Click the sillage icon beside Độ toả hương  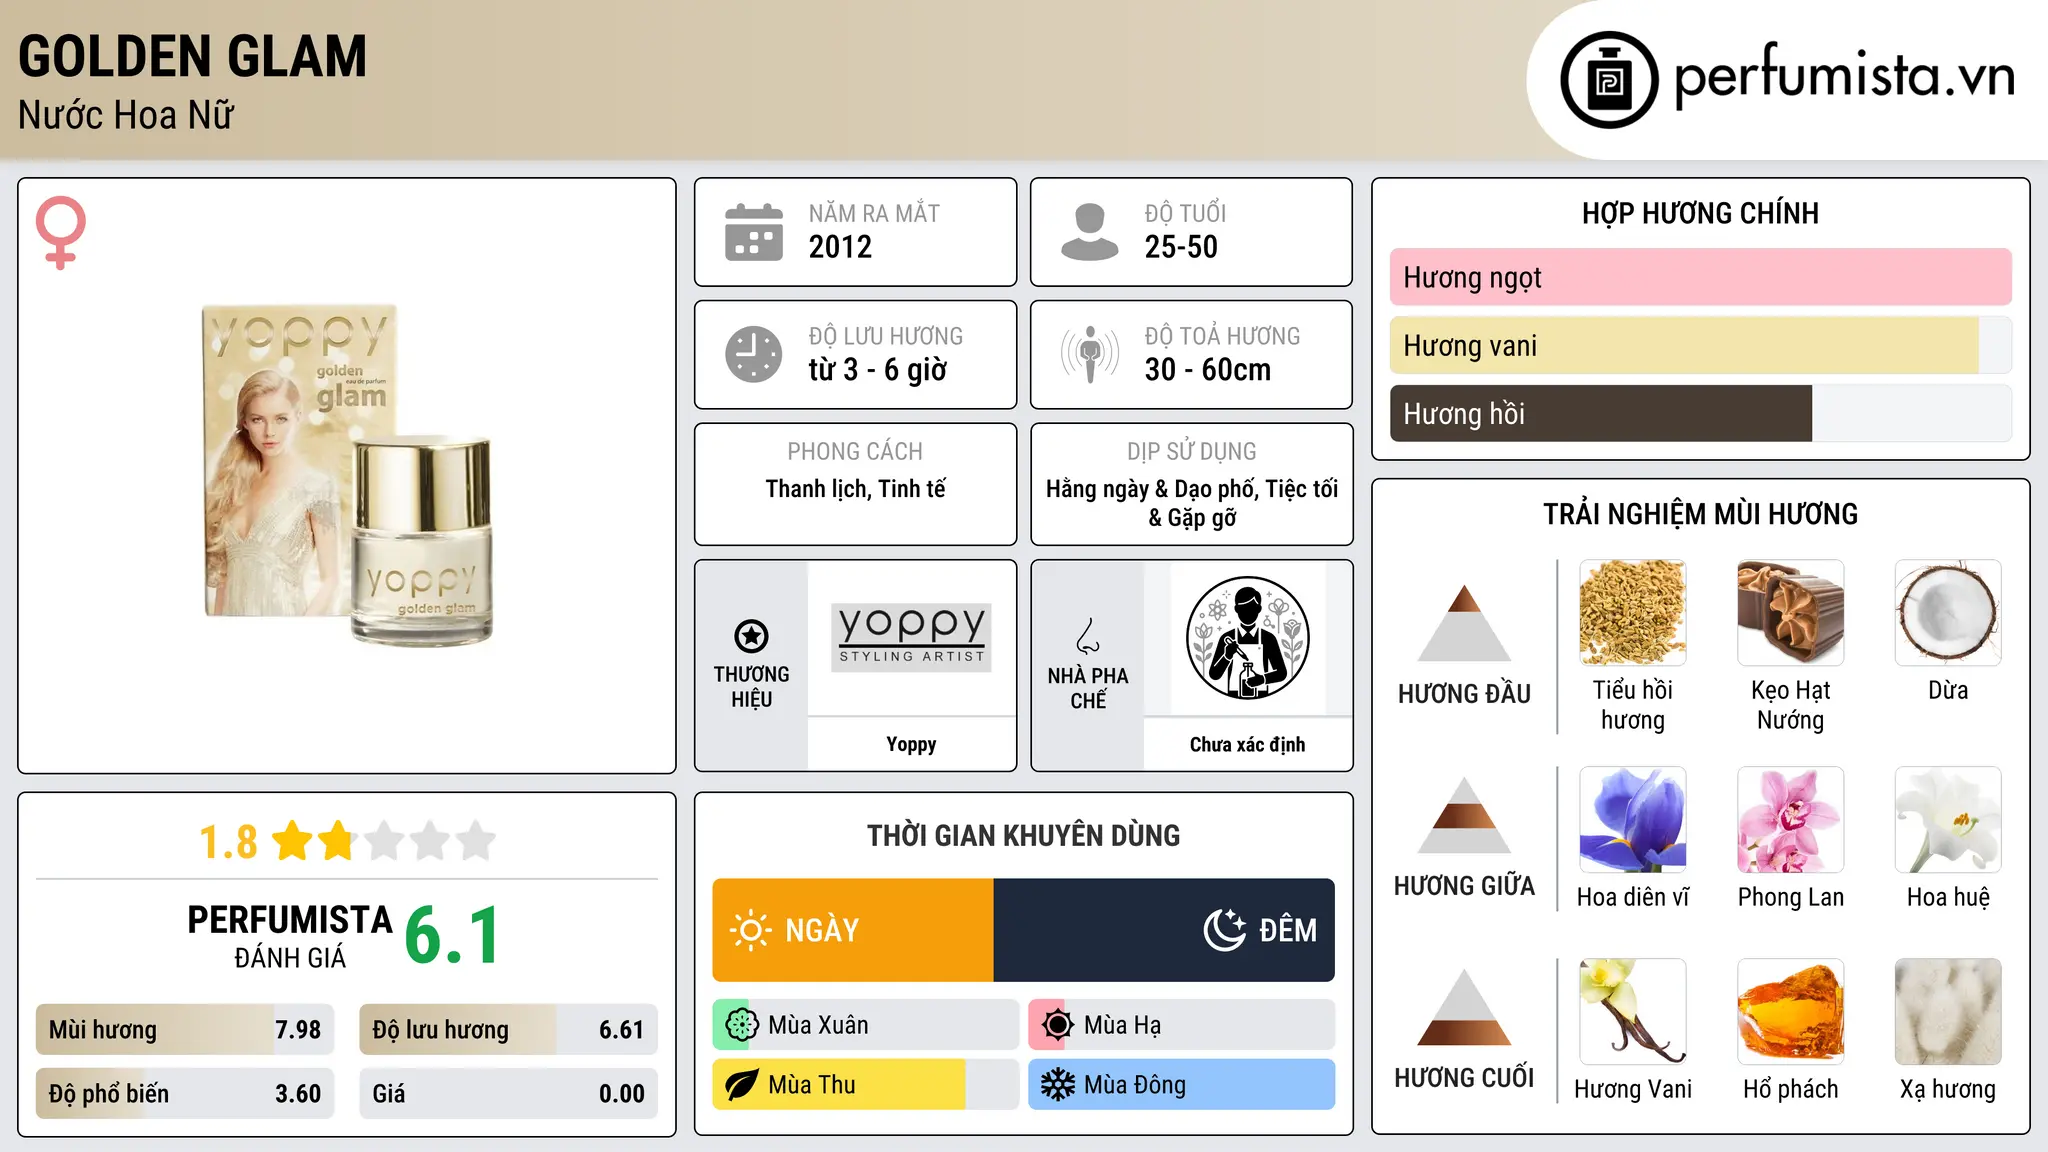[x=1089, y=354]
